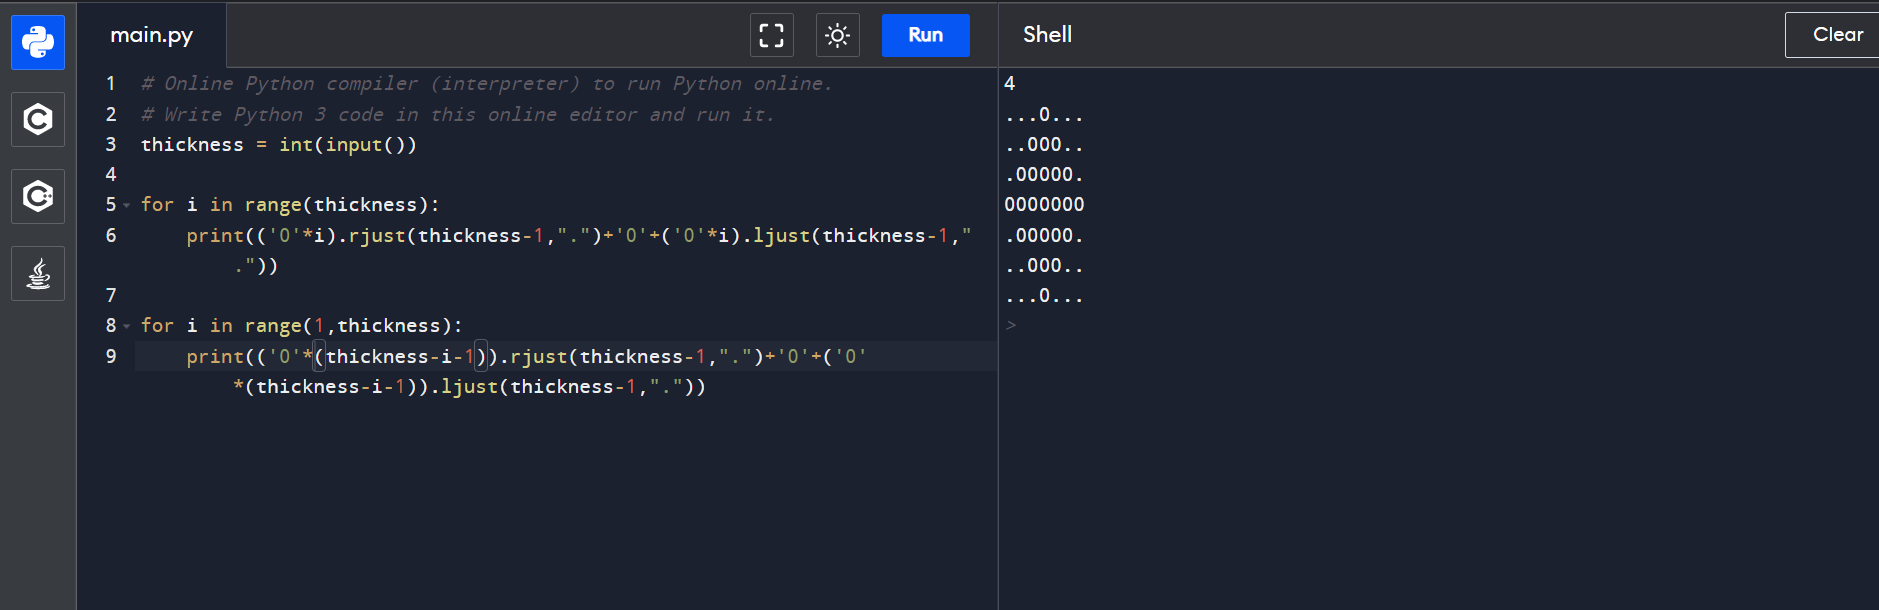The image size is (1879, 610).
Task: Select the Python language icon in sidebar
Action: click(x=38, y=42)
